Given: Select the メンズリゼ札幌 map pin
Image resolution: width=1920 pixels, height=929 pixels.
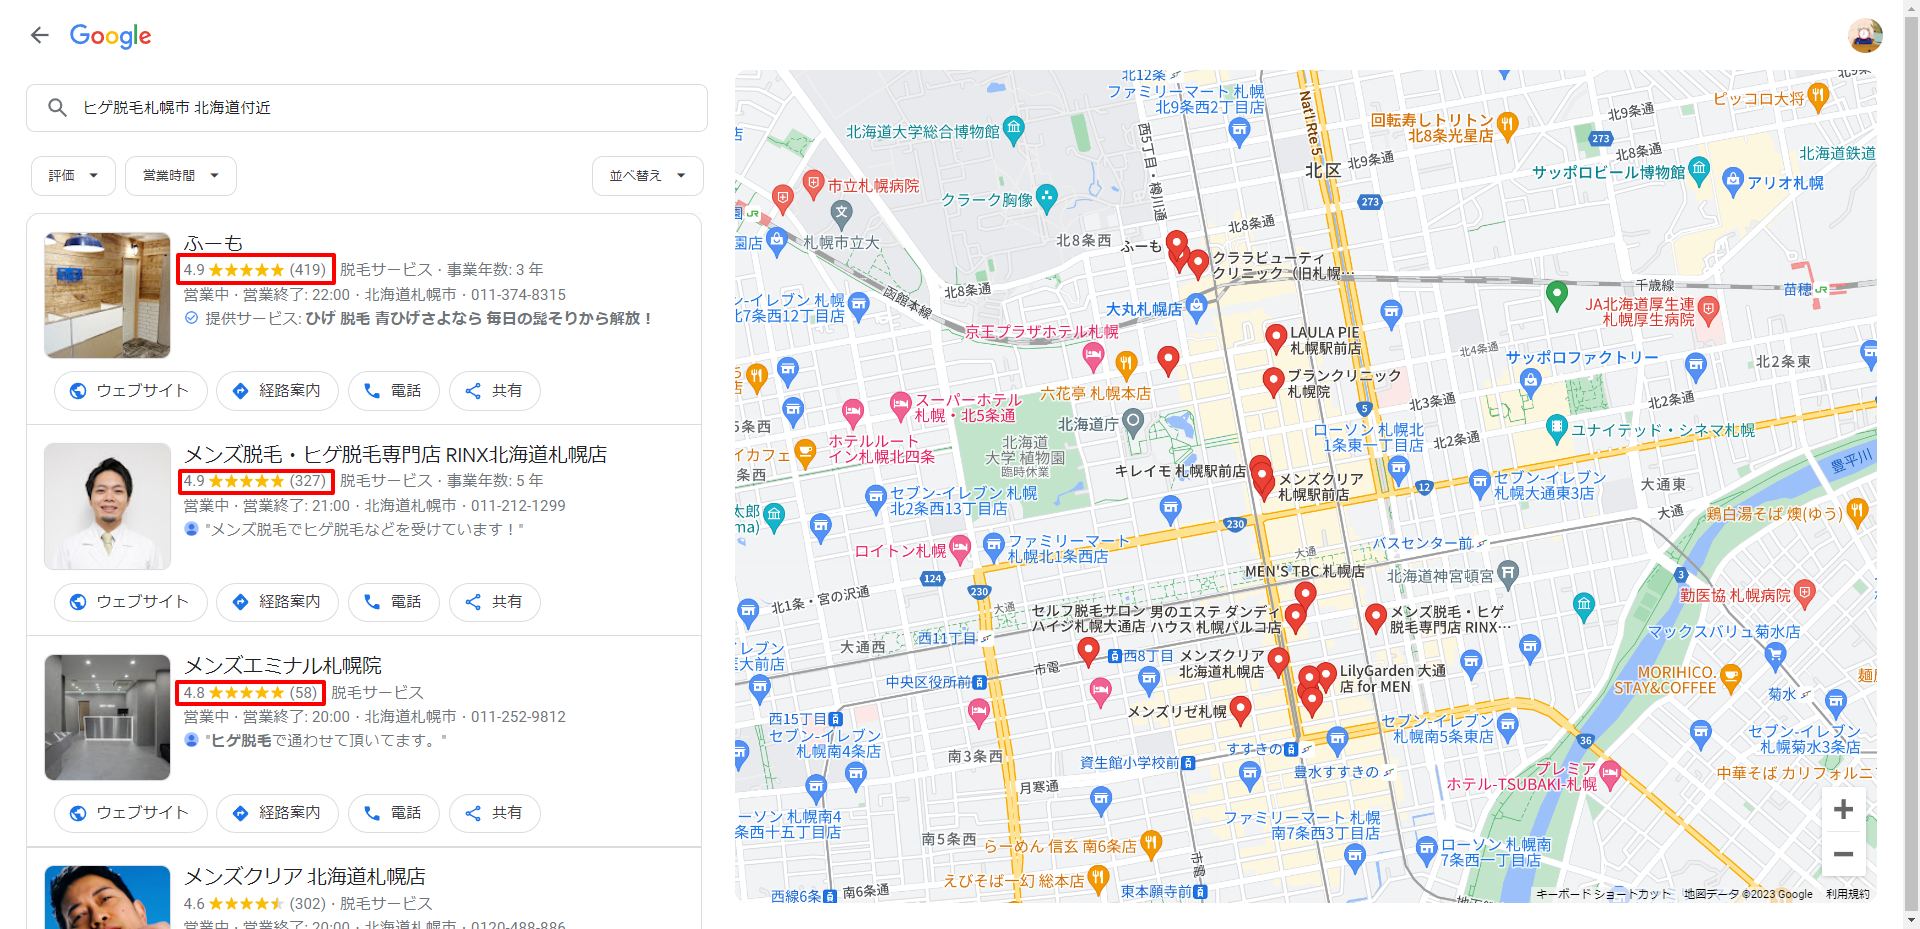Looking at the screenshot, I should coord(1241,709).
